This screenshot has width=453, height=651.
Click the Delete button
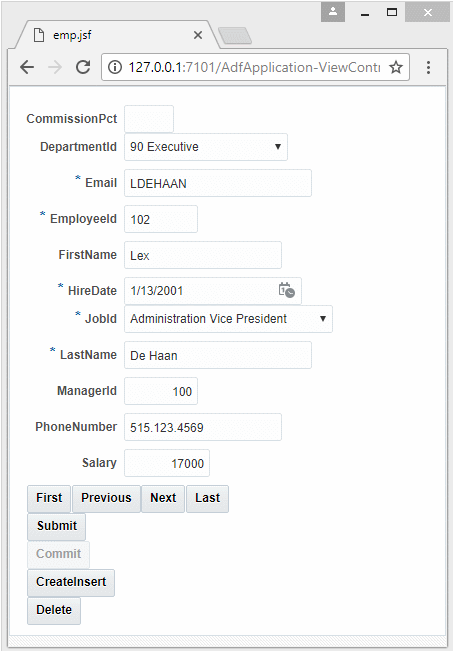pyautogui.click(x=54, y=610)
